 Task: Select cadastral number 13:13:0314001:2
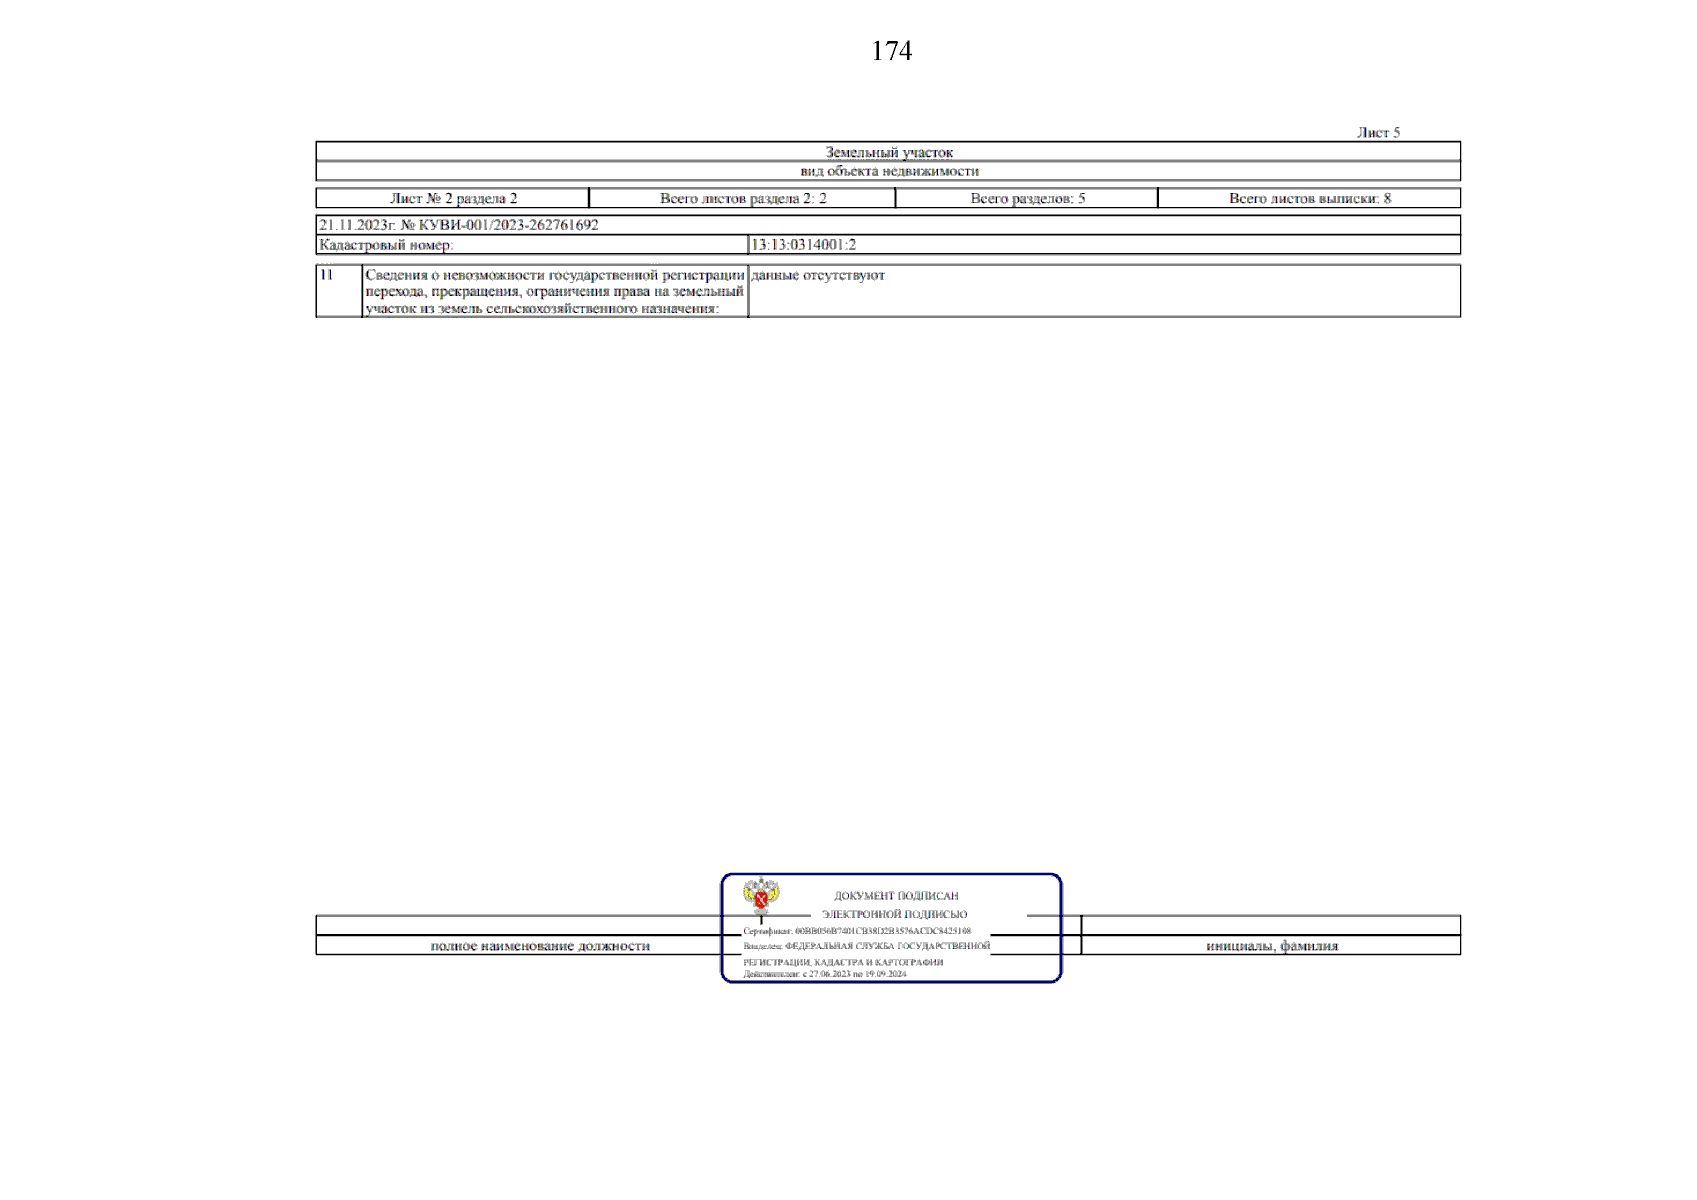(x=804, y=245)
